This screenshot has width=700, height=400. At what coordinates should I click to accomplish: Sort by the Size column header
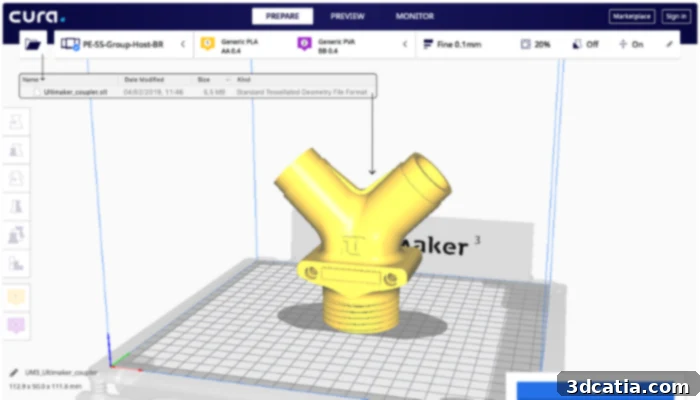[x=204, y=79]
